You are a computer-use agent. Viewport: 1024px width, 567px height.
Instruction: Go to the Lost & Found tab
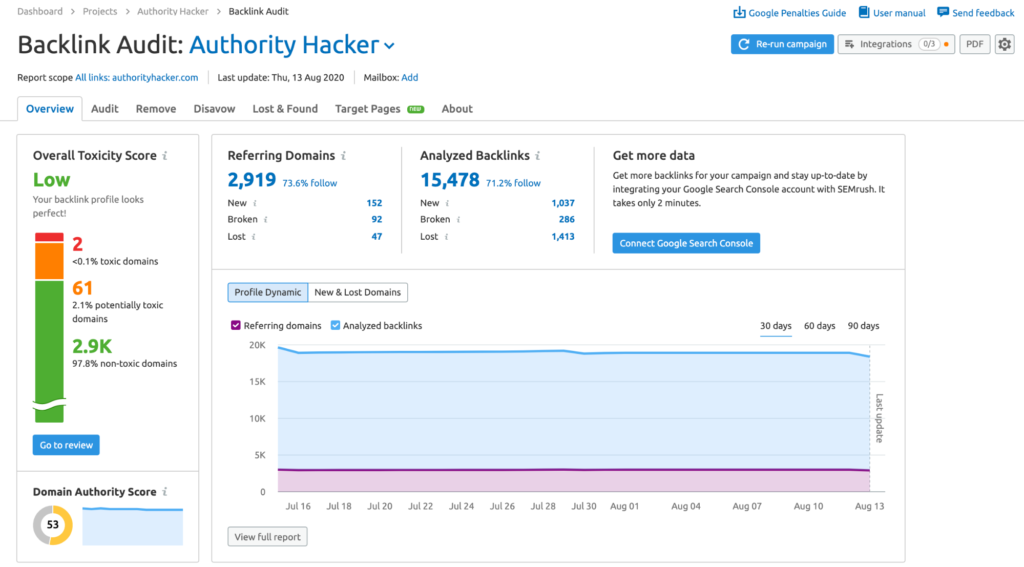click(285, 108)
